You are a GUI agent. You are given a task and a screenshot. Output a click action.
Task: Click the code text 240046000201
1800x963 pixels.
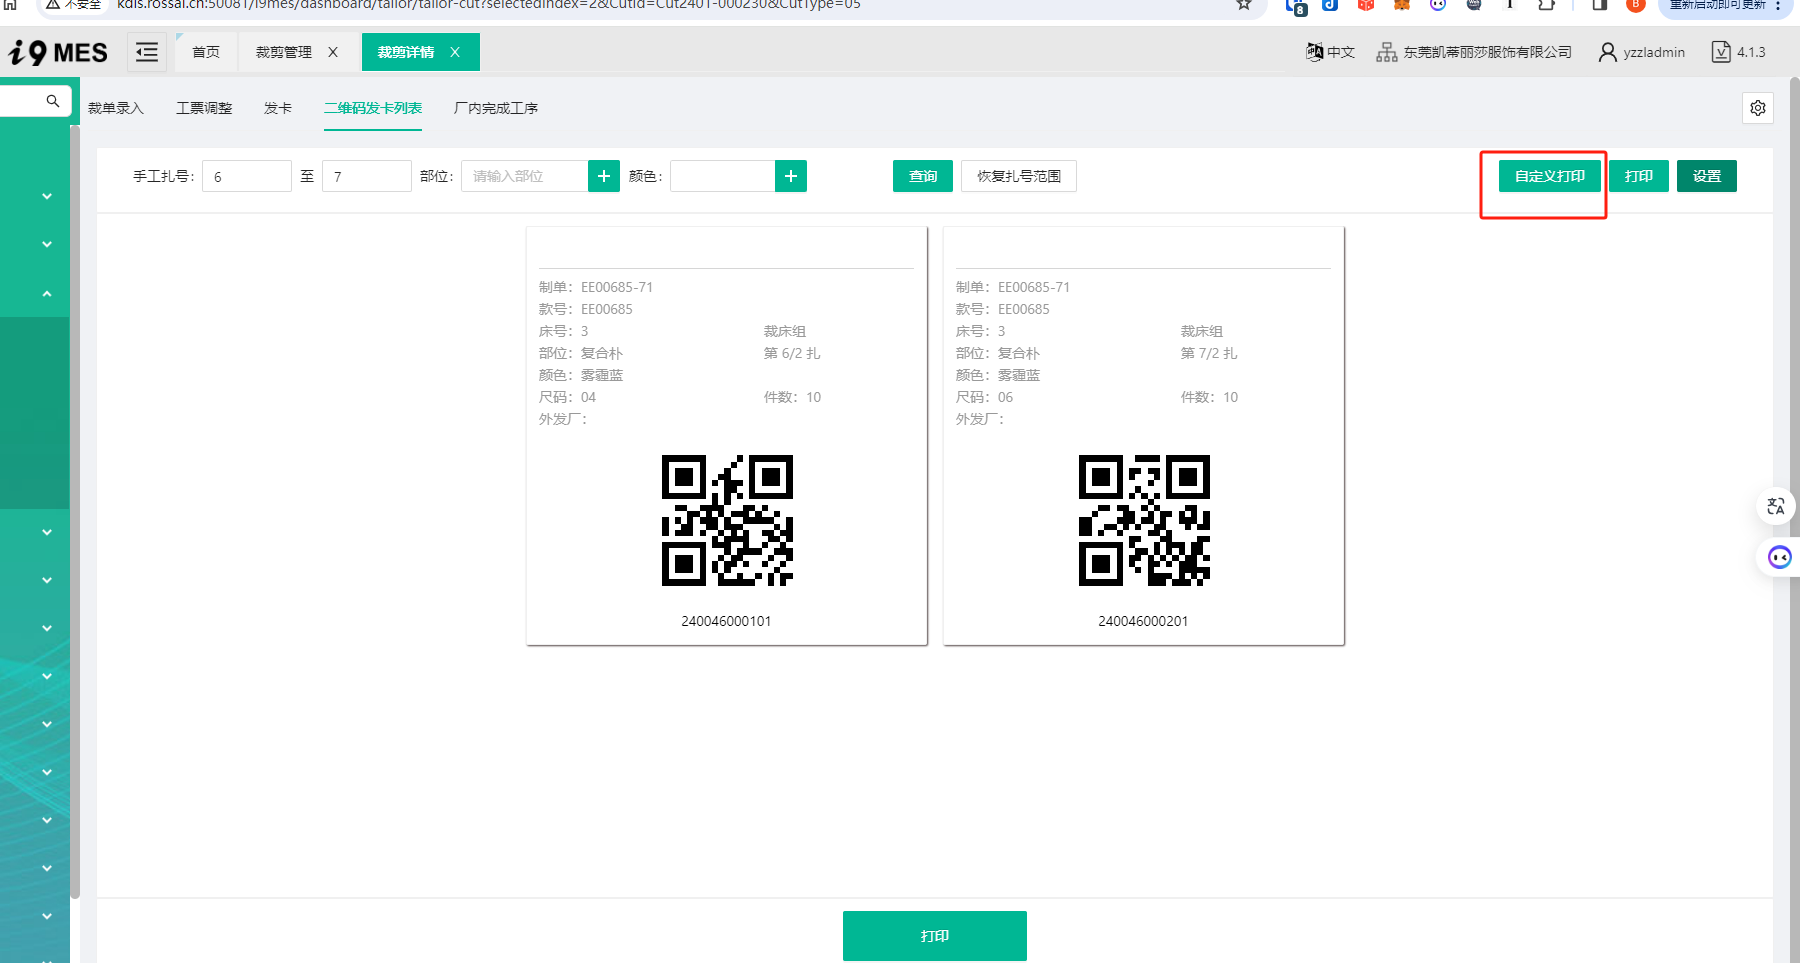(x=1143, y=621)
